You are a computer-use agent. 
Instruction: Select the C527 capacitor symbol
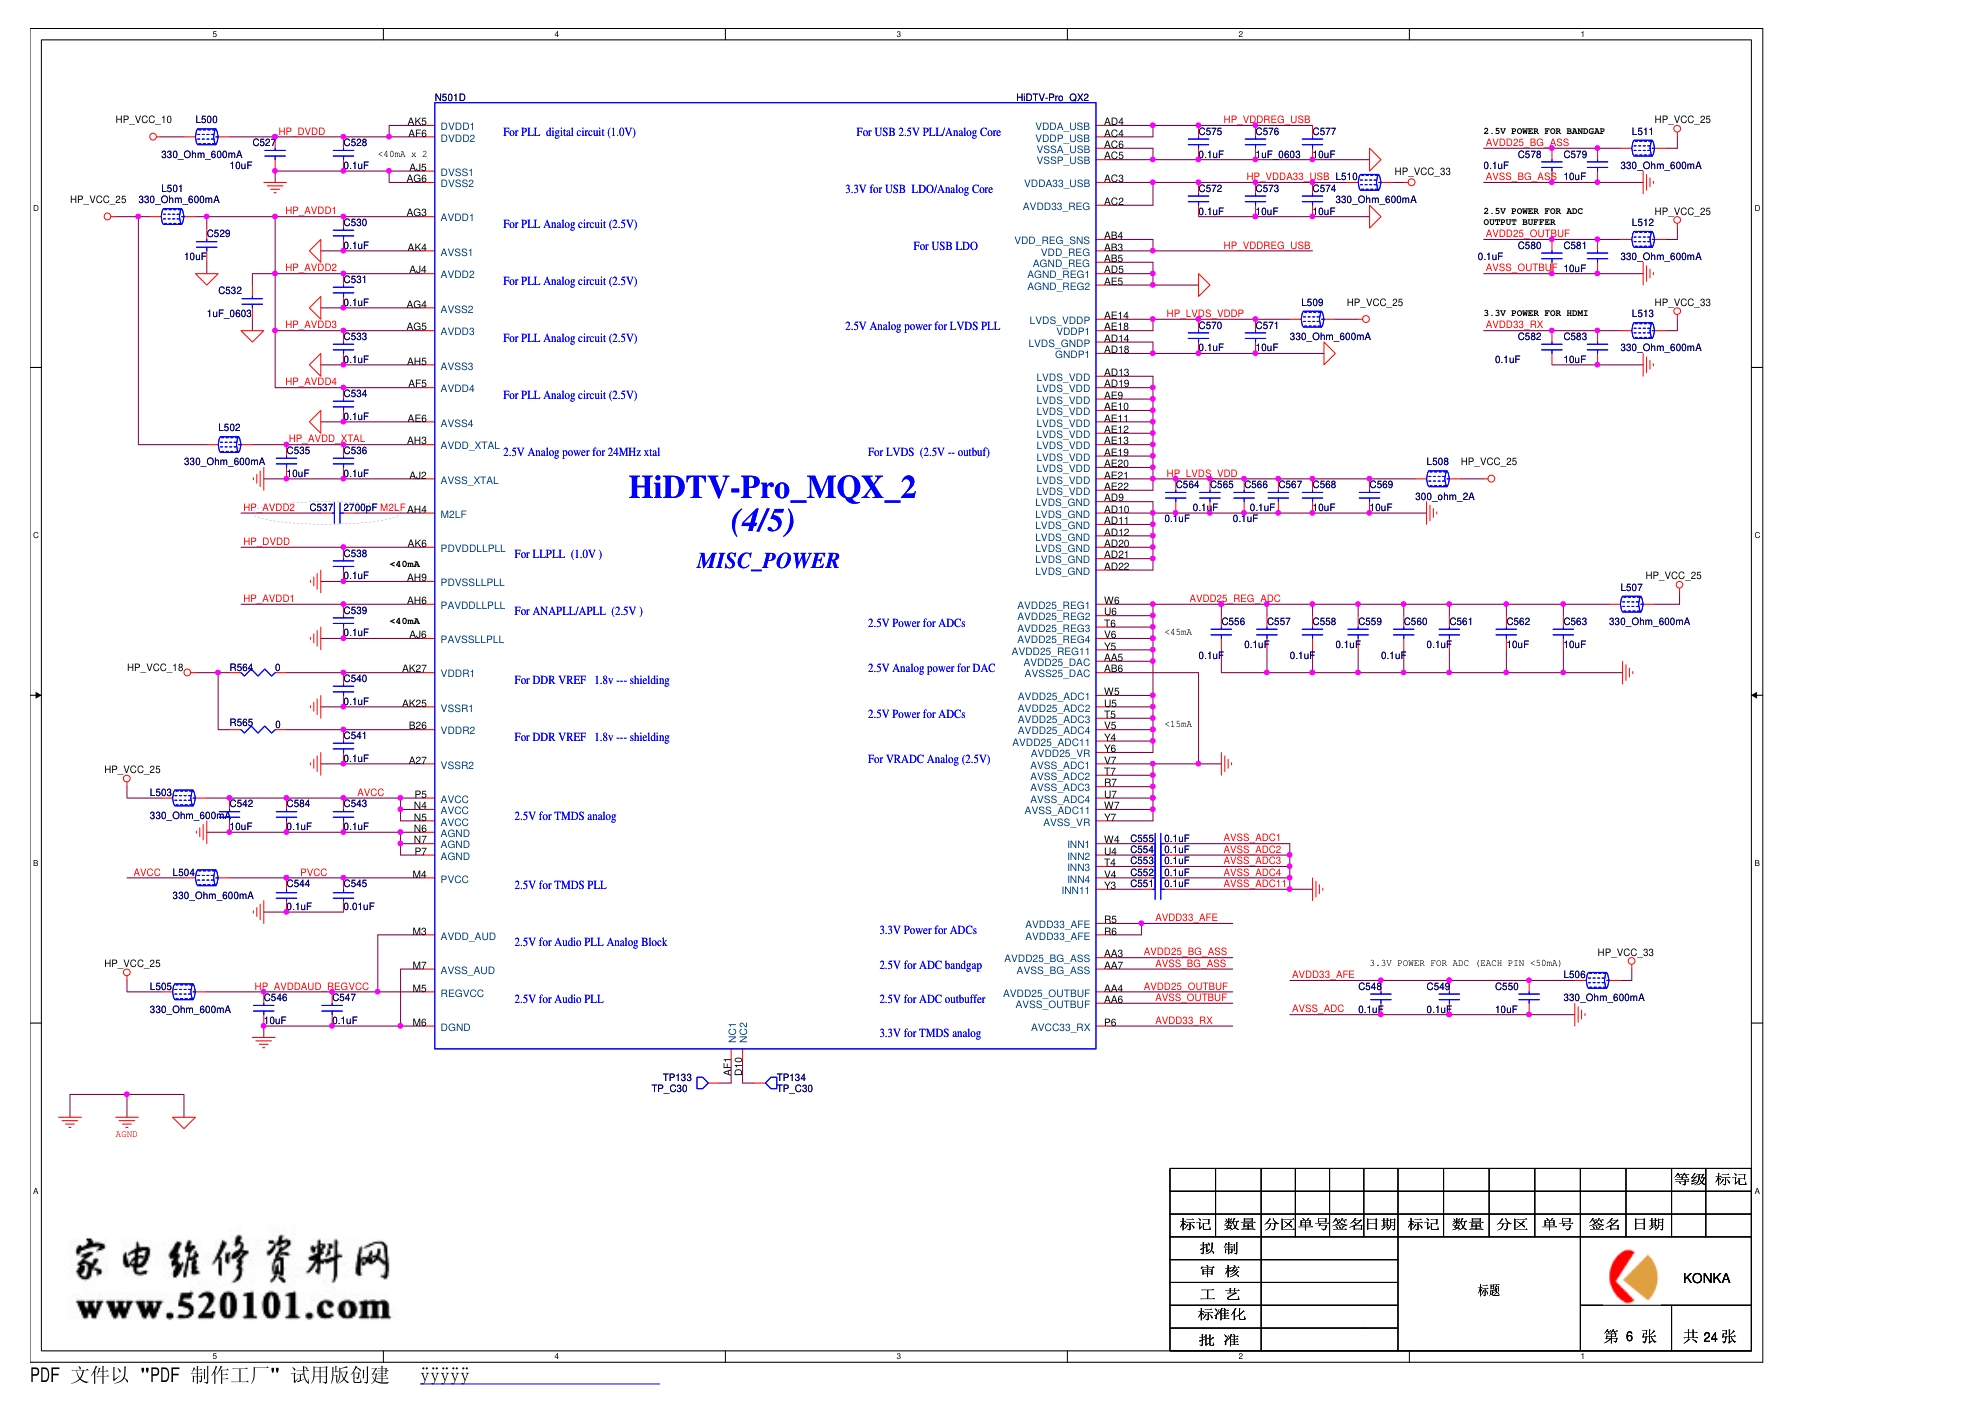(275, 154)
